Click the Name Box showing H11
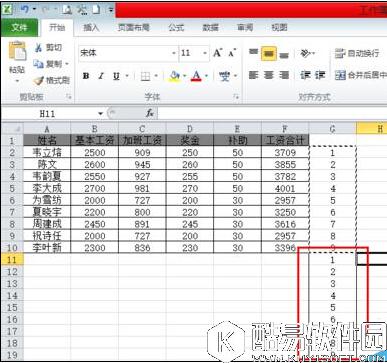387x363 pixels. pos(49,114)
